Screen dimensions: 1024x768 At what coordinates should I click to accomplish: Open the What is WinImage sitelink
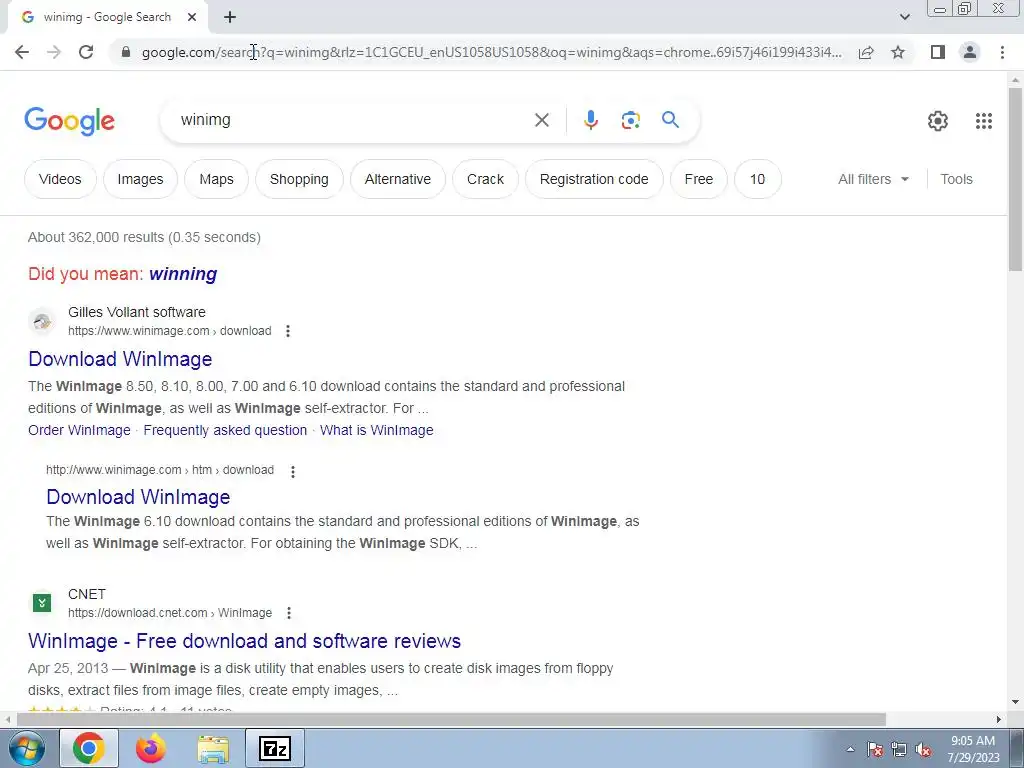click(x=377, y=430)
